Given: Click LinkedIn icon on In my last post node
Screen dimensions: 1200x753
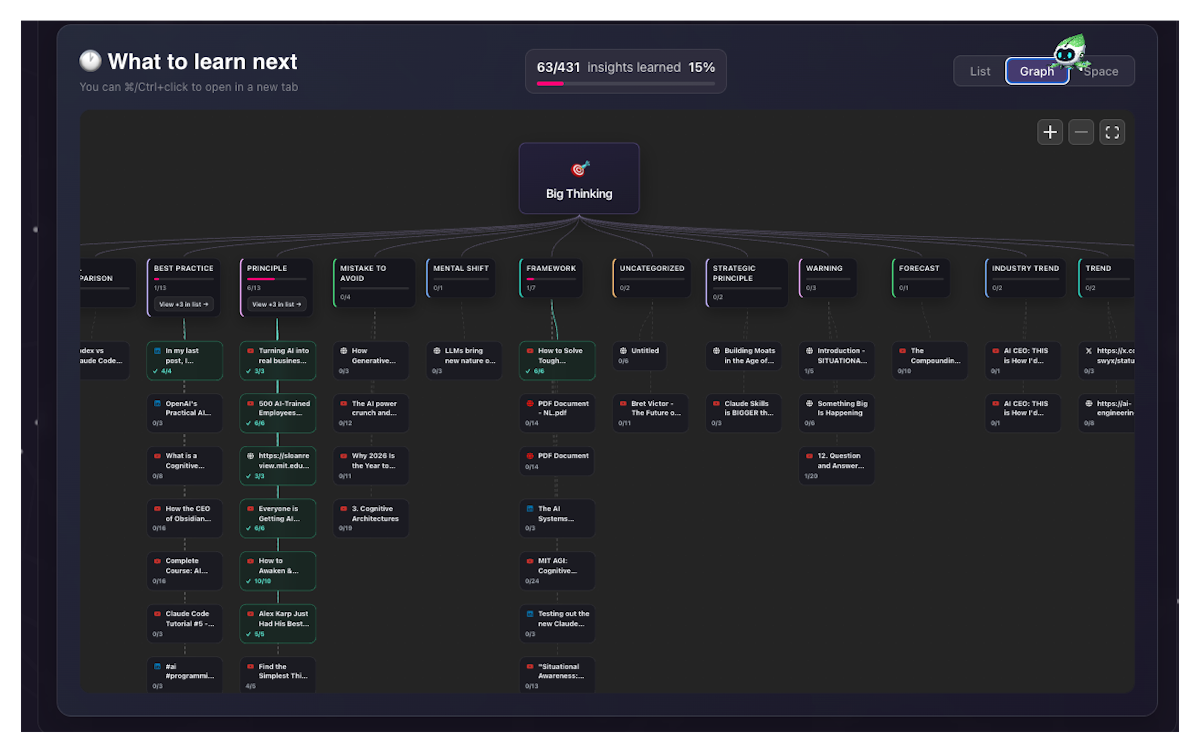Looking at the screenshot, I should (158, 351).
